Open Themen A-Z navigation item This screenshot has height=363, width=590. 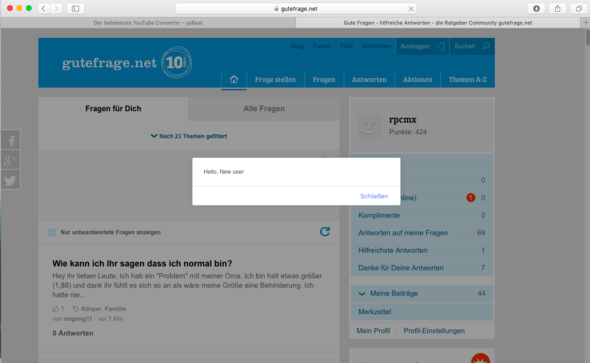click(468, 79)
